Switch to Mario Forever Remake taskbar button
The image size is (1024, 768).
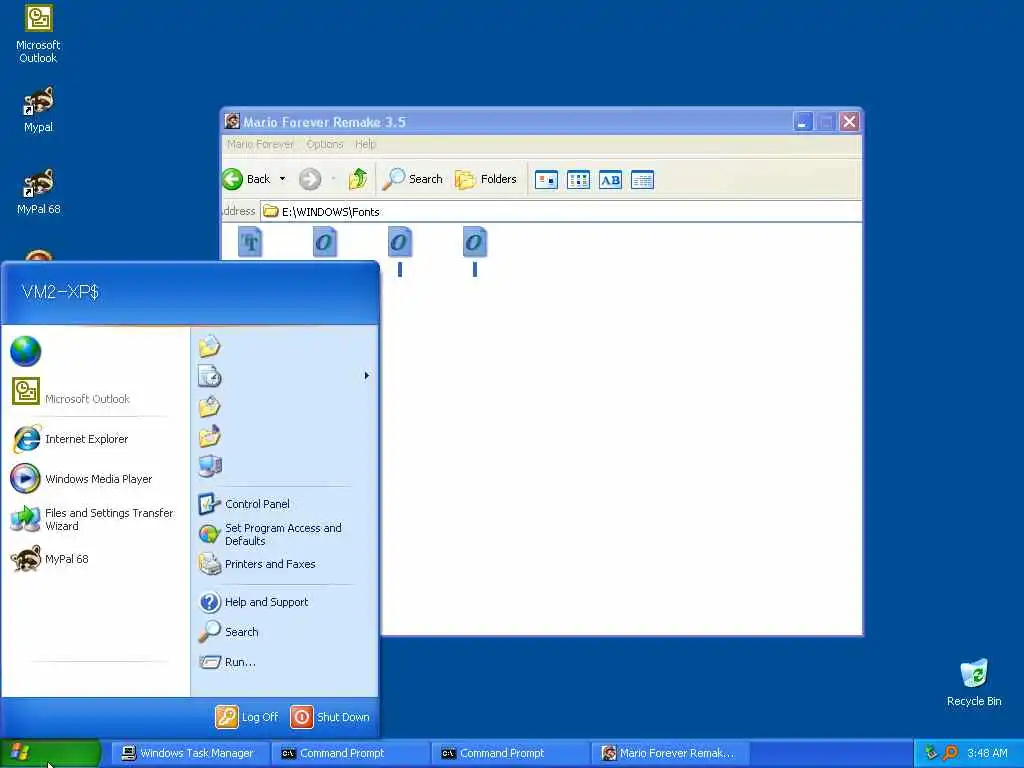(x=669, y=753)
